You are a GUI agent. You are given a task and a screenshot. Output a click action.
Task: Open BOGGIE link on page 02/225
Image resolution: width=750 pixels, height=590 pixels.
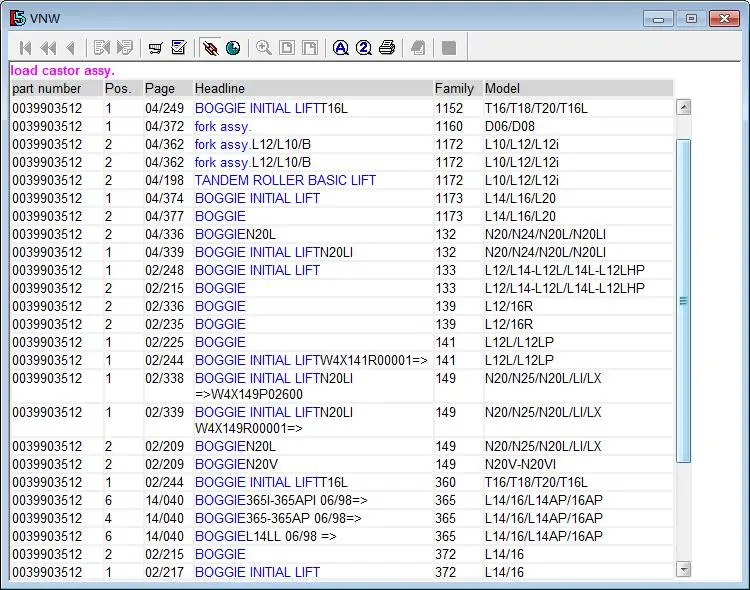pyautogui.click(x=220, y=343)
